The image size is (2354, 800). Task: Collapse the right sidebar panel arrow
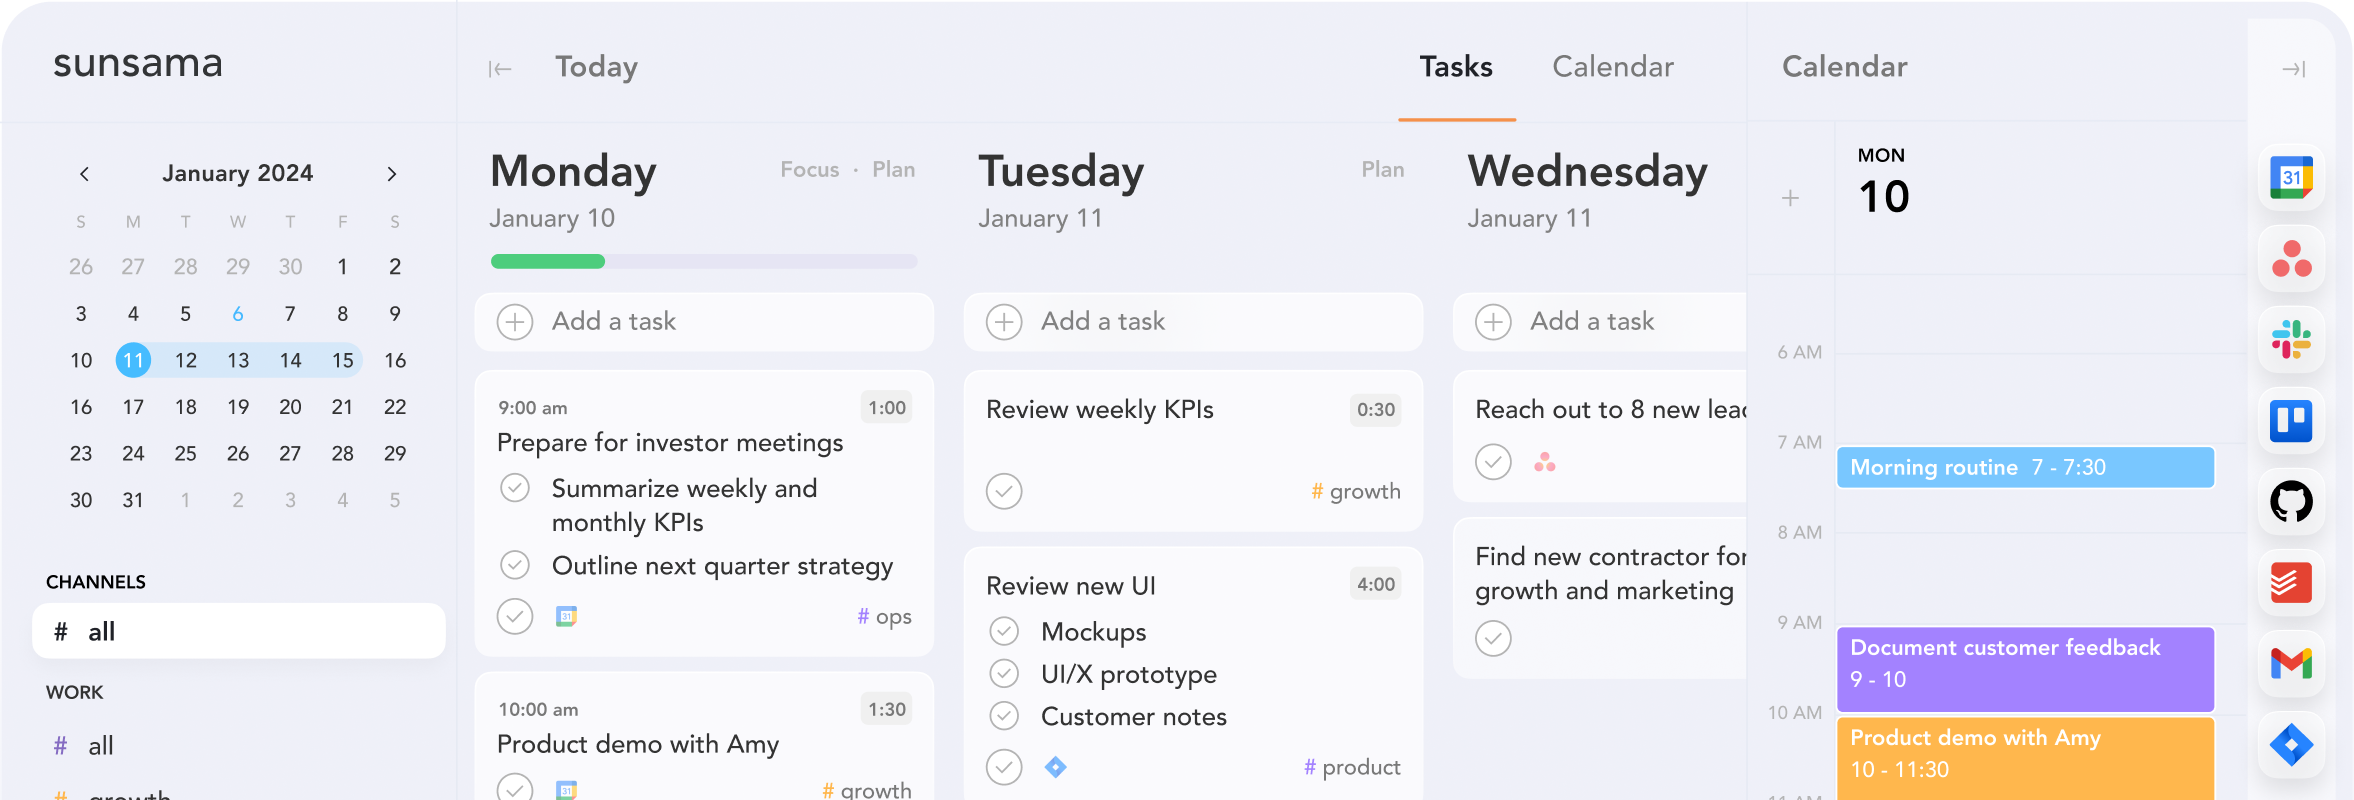coord(2294,69)
